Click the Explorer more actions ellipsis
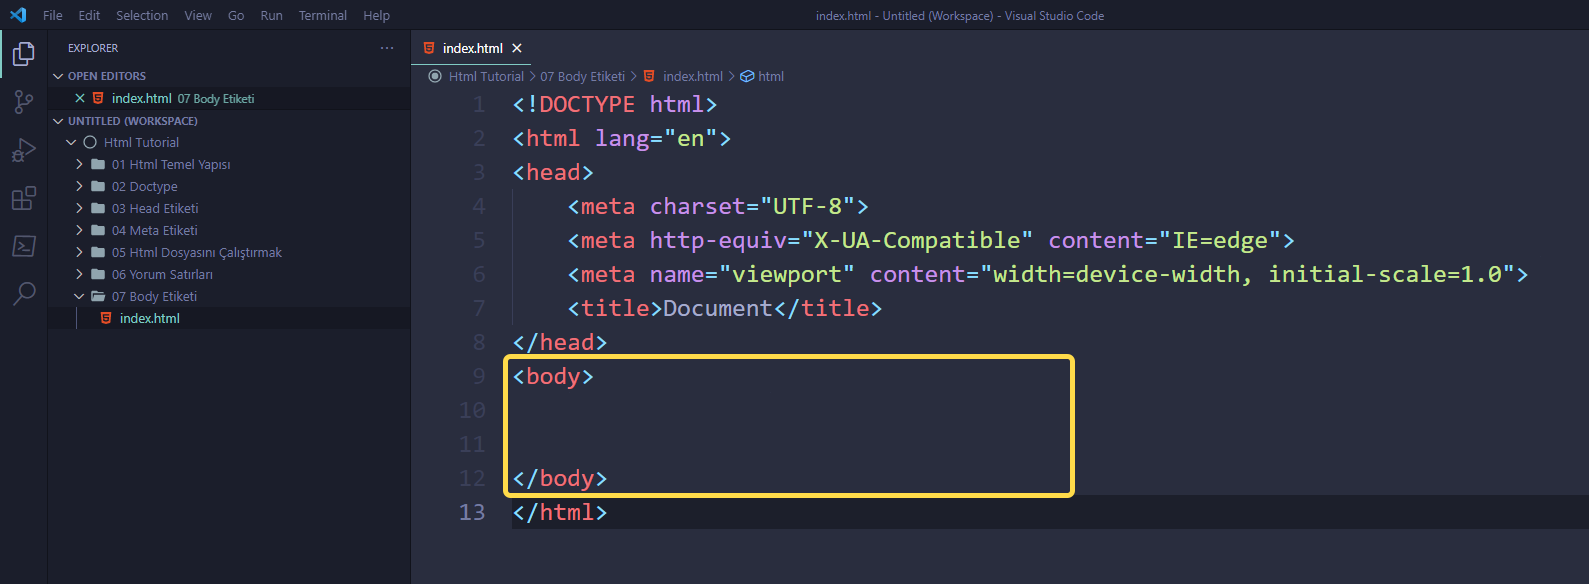 (x=387, y=48)
